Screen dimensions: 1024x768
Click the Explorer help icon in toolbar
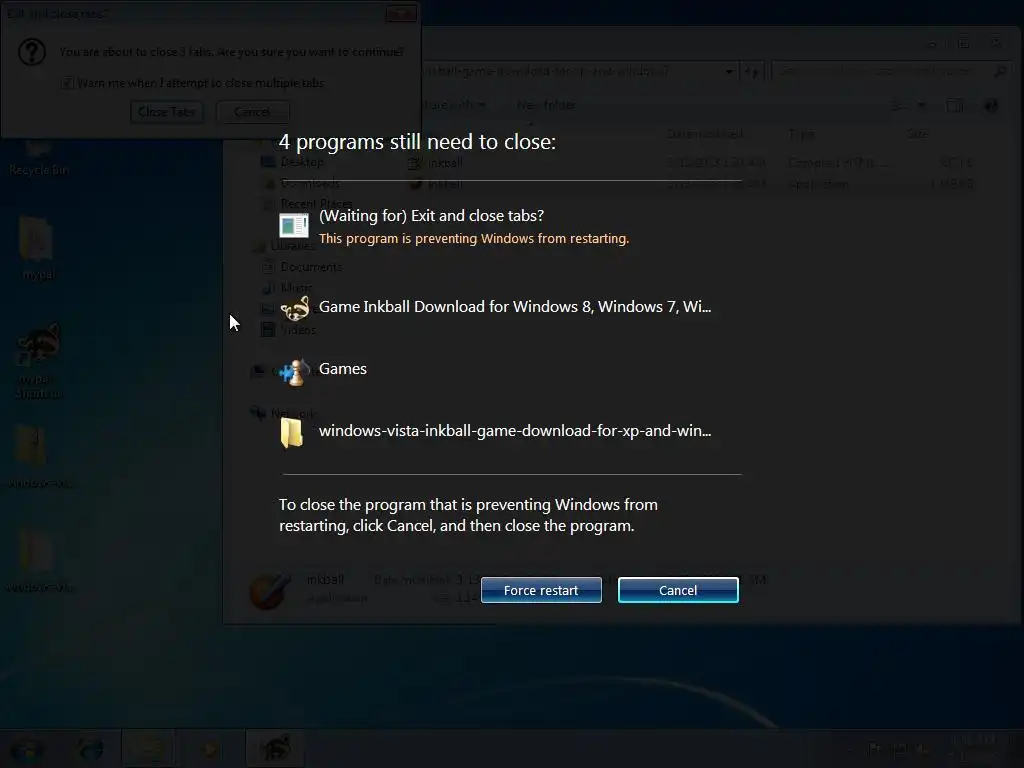[x=990, y=106]
